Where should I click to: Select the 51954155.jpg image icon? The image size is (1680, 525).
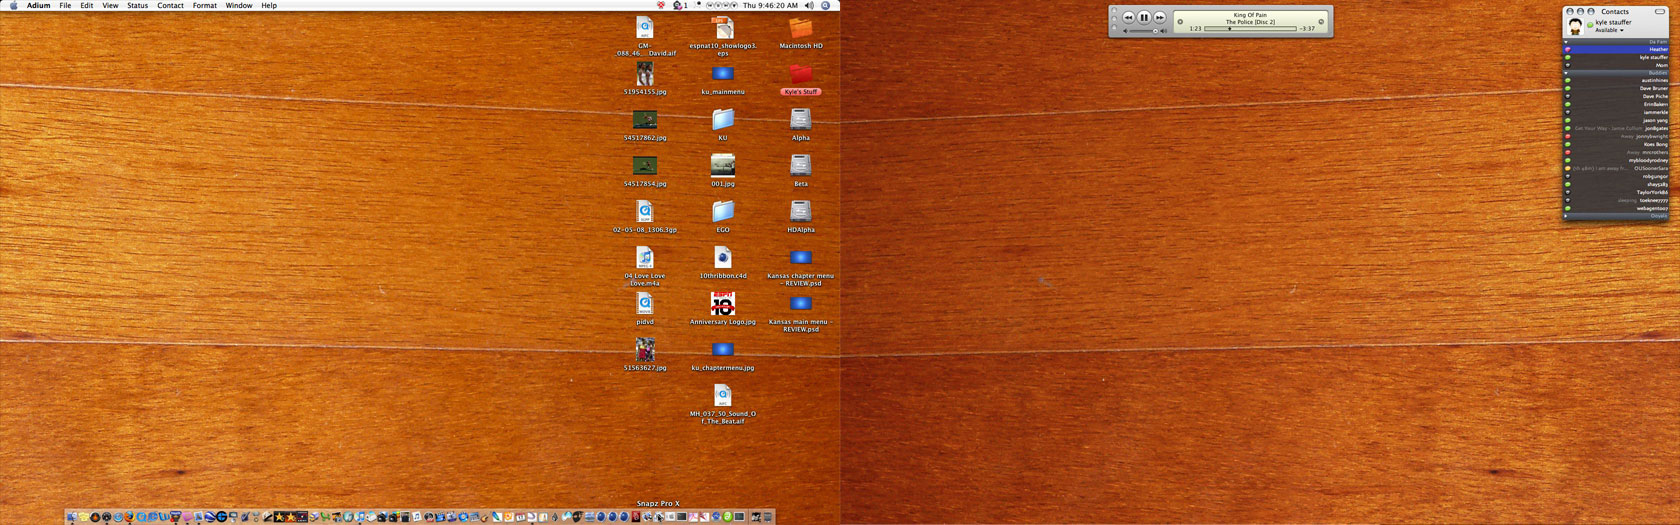click(x=645, y=73)
